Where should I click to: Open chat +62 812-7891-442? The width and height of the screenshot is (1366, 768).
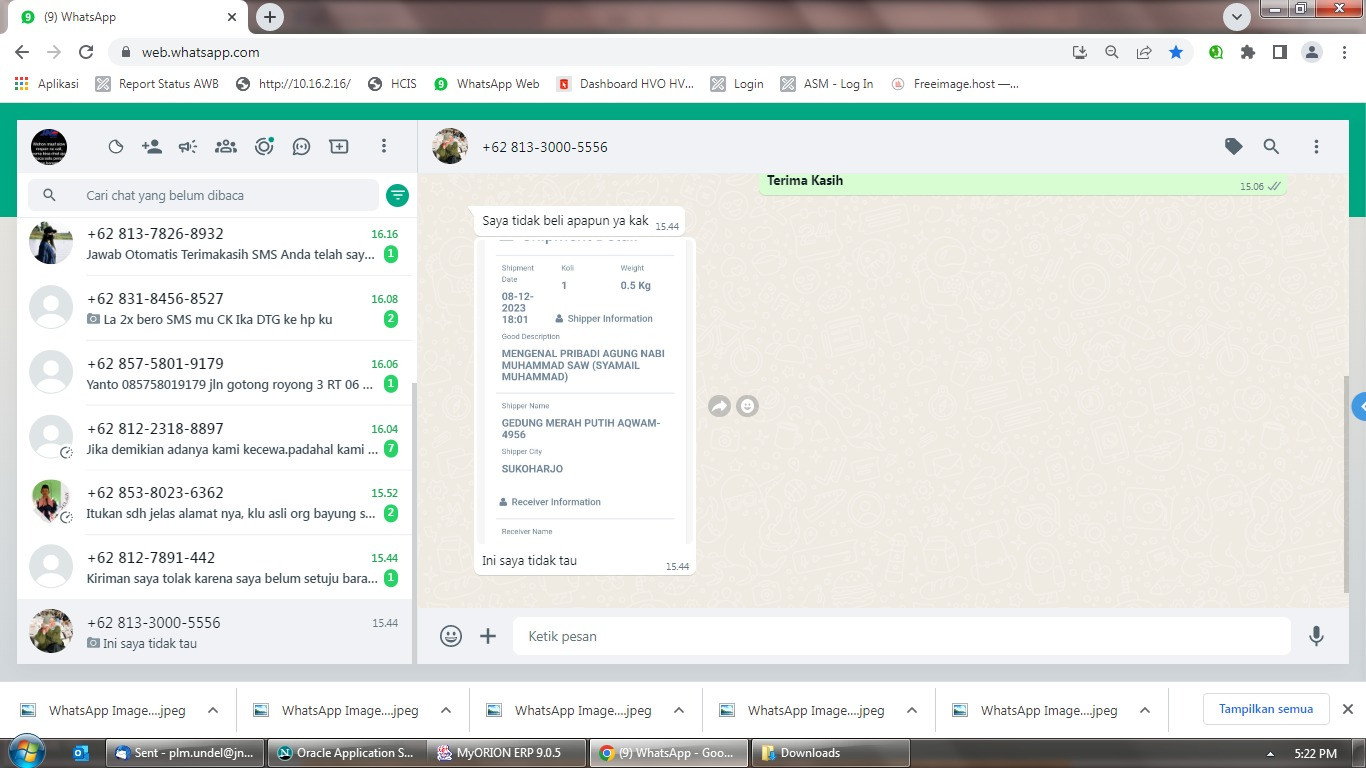[x=215, y=567]
